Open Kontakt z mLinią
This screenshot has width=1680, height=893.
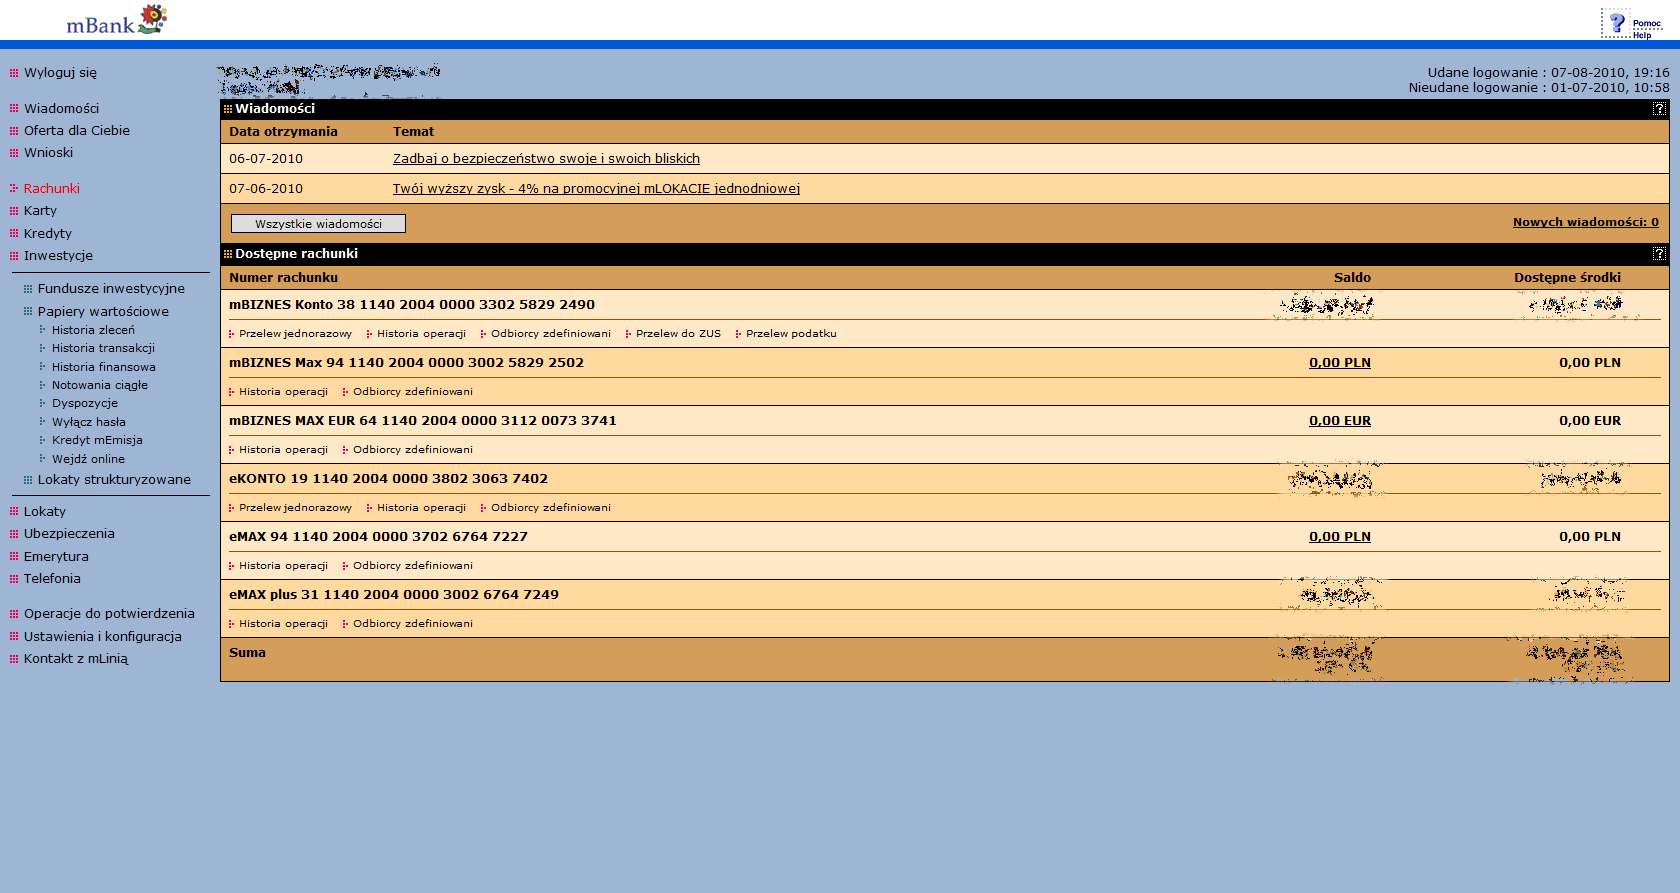coord(76,659)
